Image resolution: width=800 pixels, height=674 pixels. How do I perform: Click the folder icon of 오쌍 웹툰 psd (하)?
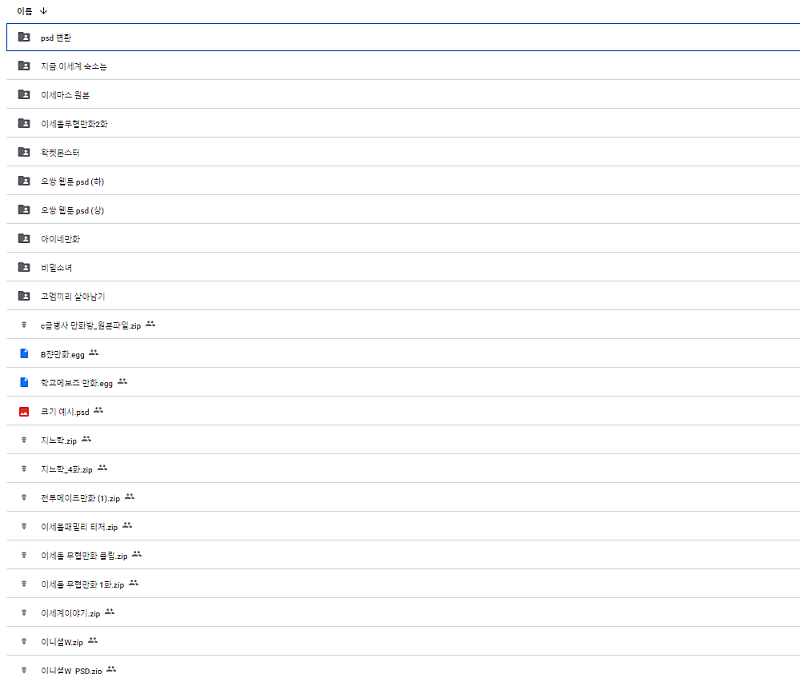click(x=24, y=181)
